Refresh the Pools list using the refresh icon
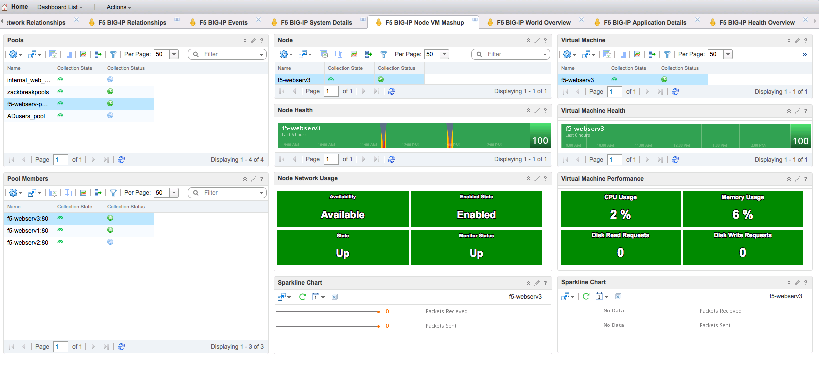 click(x=122, y=159)
